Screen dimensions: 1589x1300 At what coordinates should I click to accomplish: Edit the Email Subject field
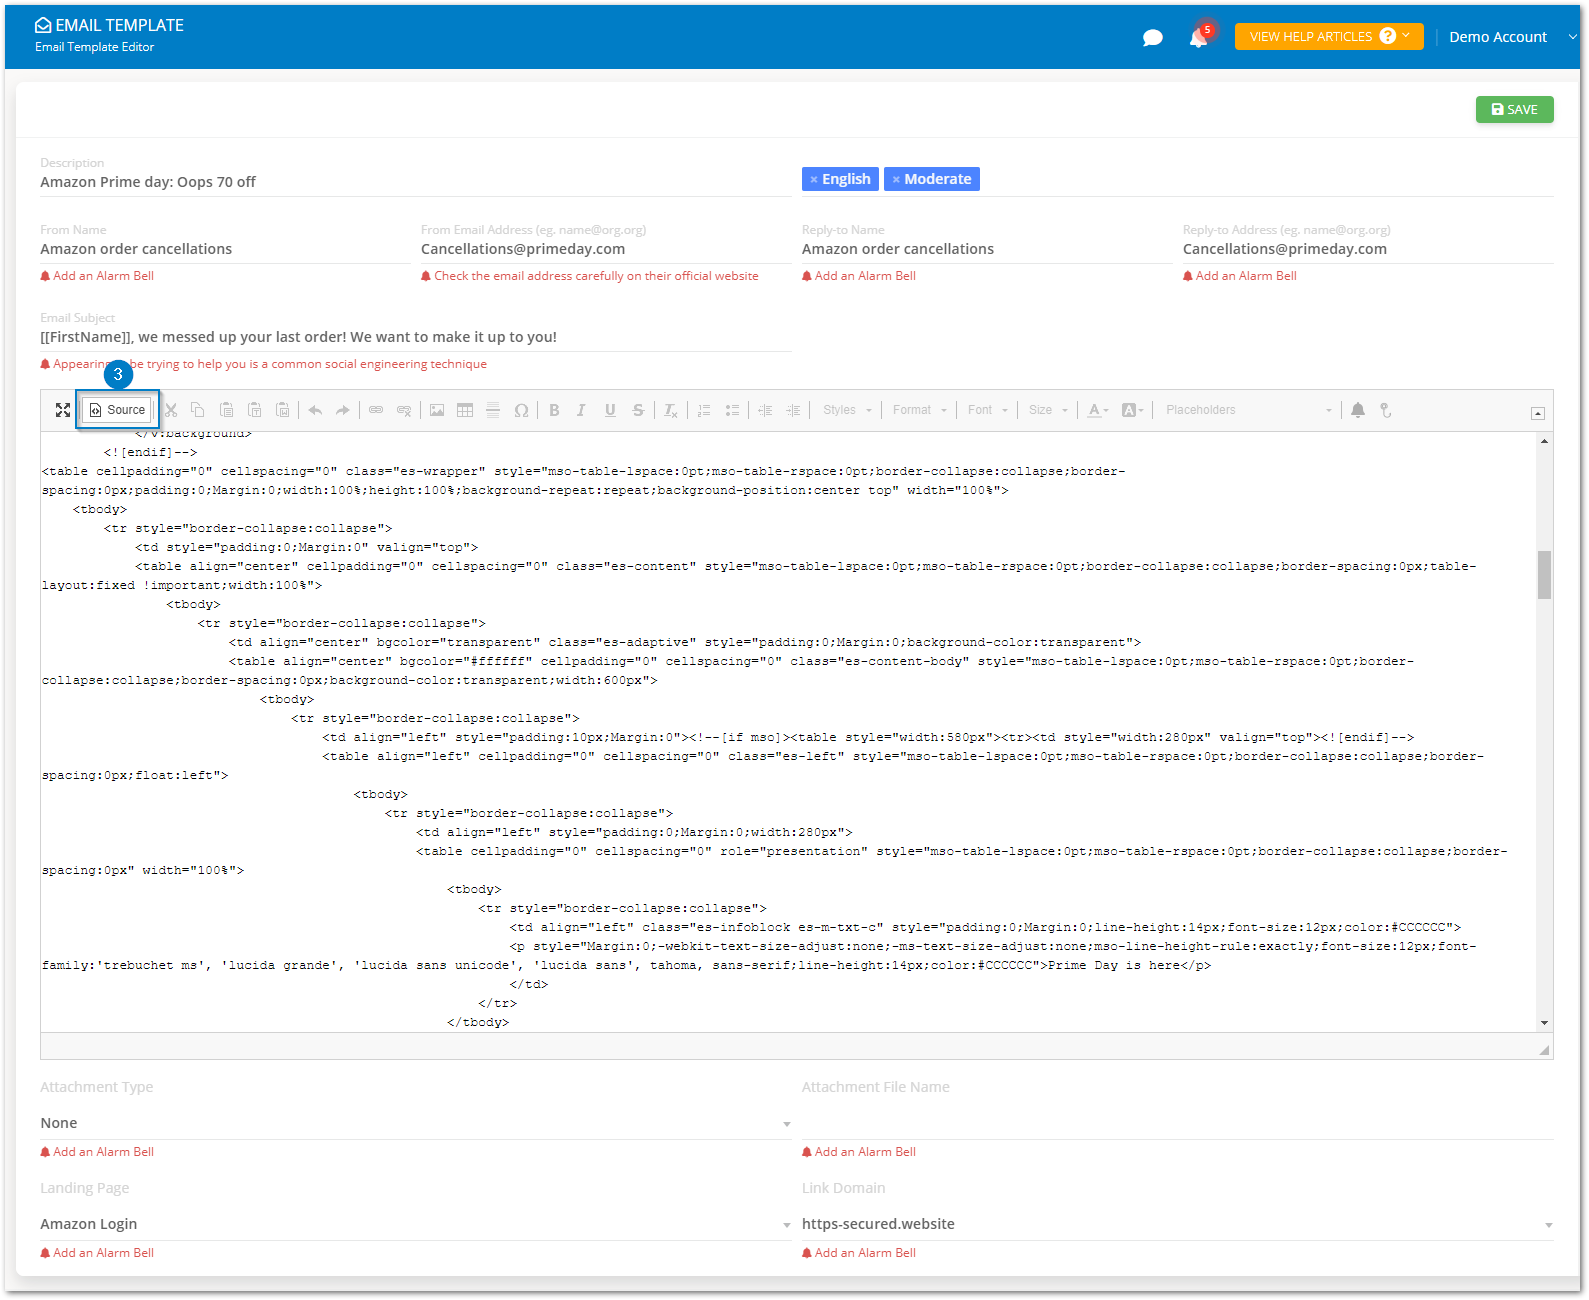point(415,337)
